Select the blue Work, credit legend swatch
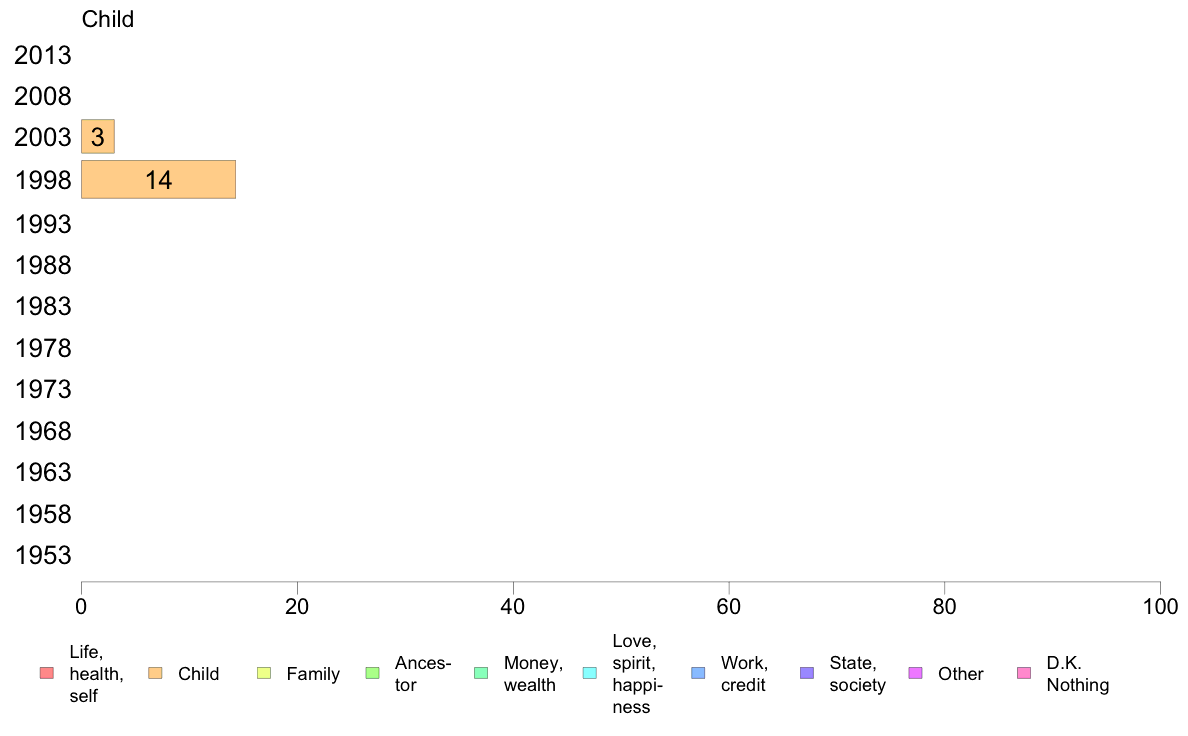 point(699,673)
